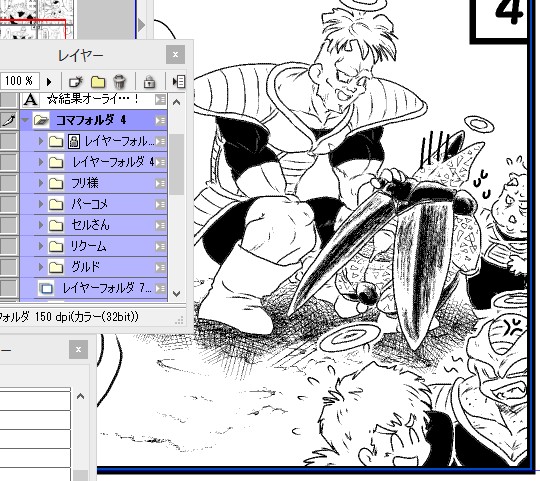Collapse the コマフォルダ 4 folder
Image resolution: width=540 pixels, height=481 pixels.
coord(25,120)
